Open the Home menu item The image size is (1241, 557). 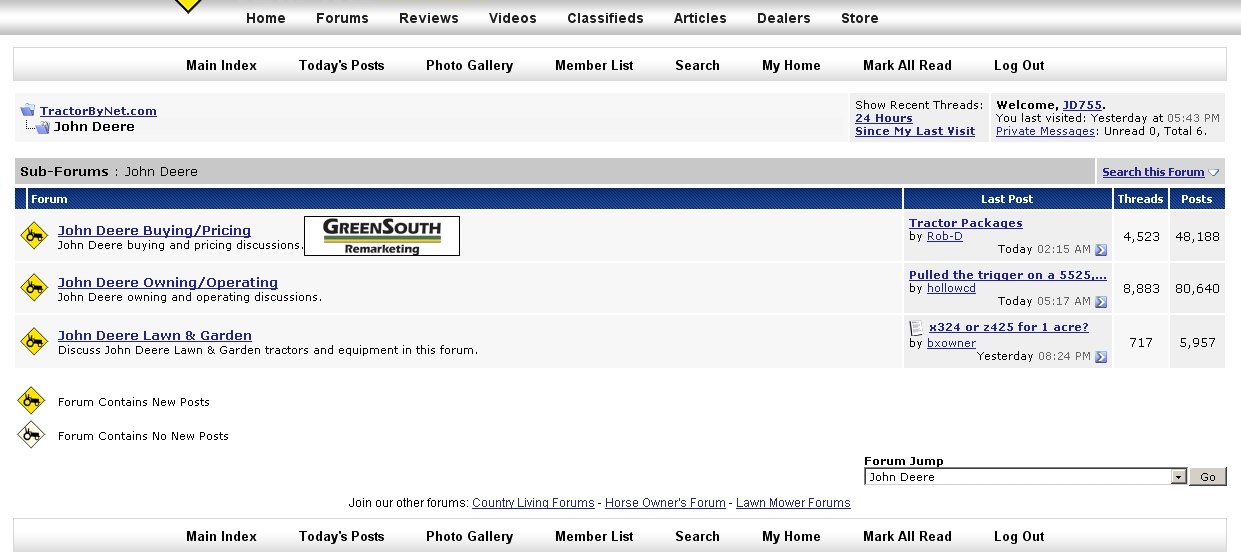[x=266, y=18]
